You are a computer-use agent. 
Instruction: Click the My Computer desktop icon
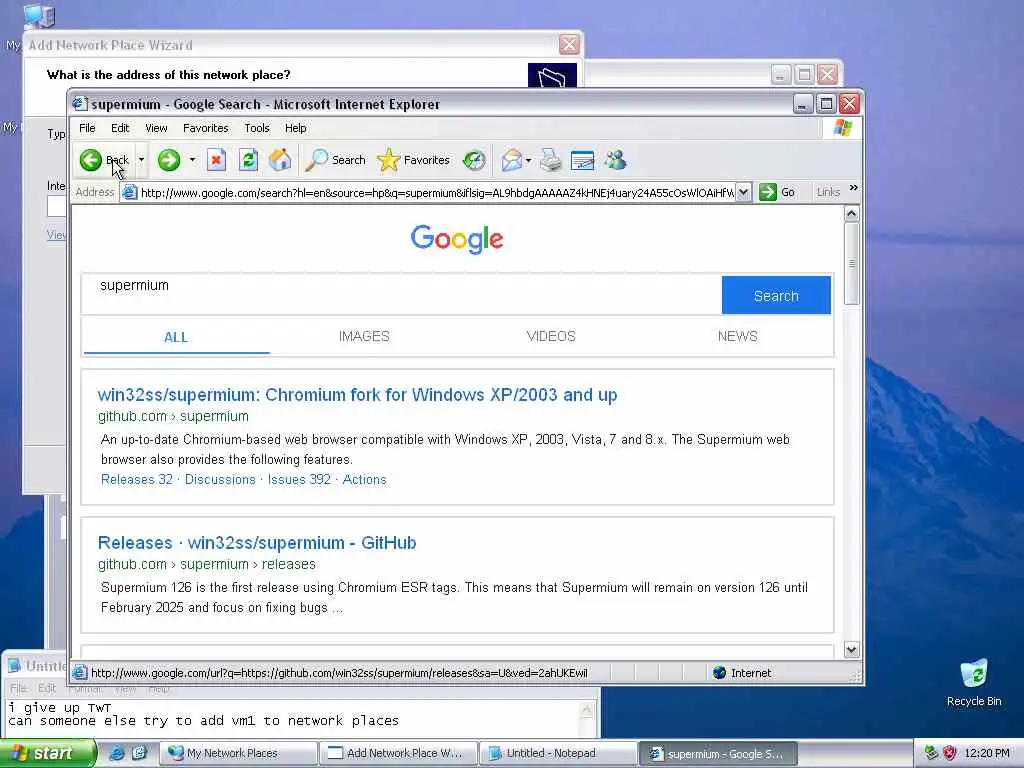[39, 16]
